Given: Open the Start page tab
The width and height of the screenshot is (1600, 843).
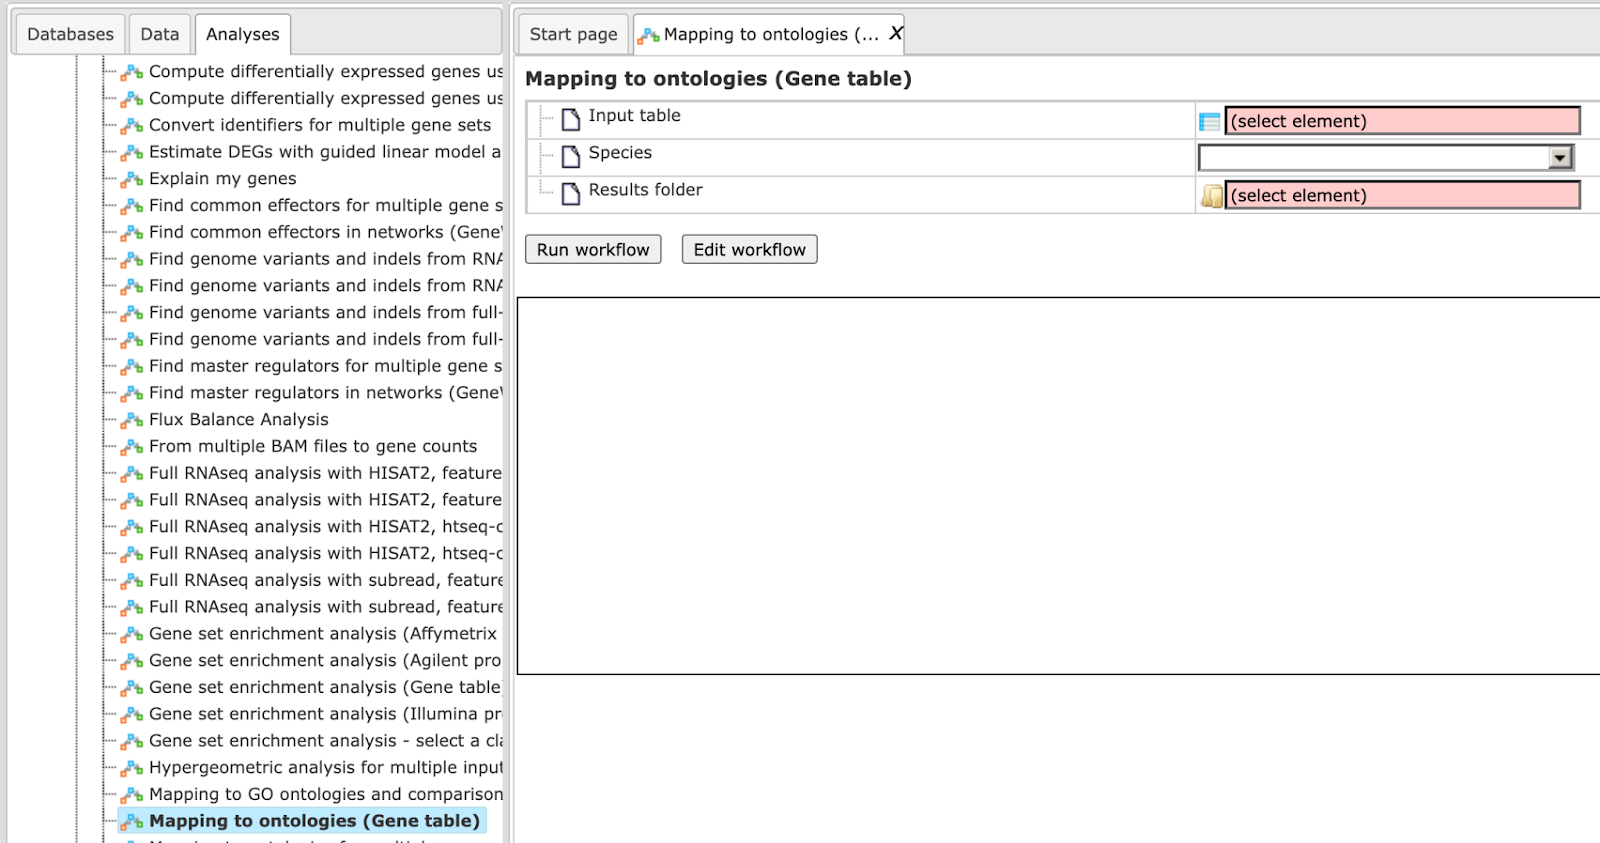Looking at the screenshot, I should coord(573,34).
